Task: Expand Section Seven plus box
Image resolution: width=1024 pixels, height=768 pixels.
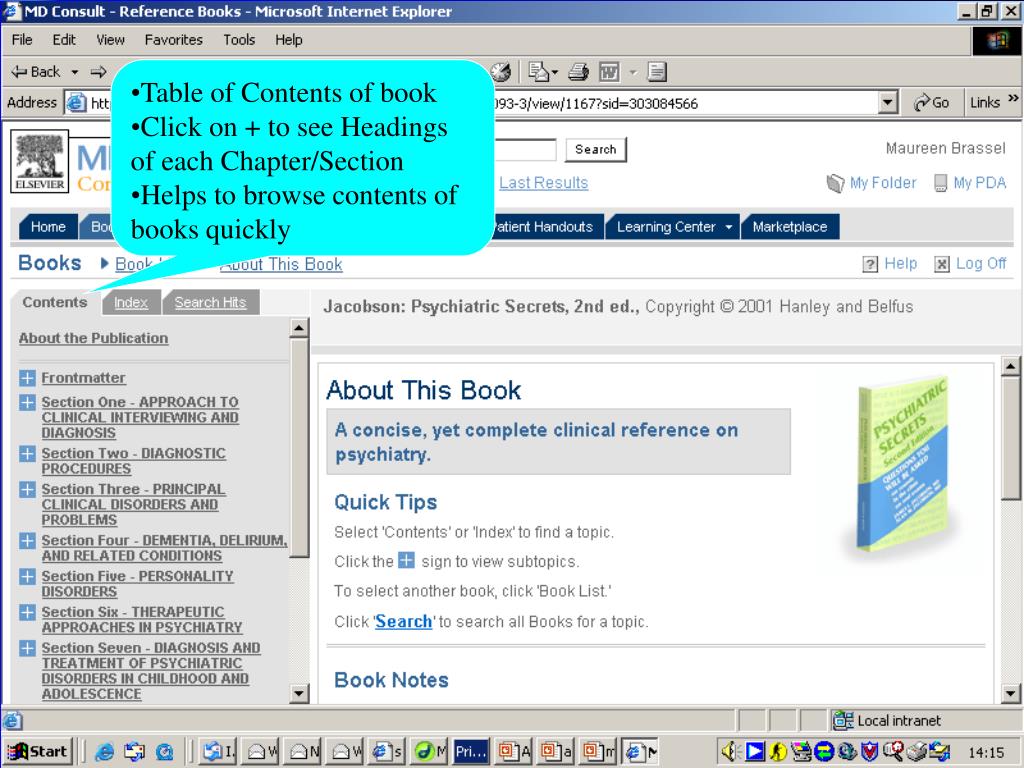Action: [27, 648]
